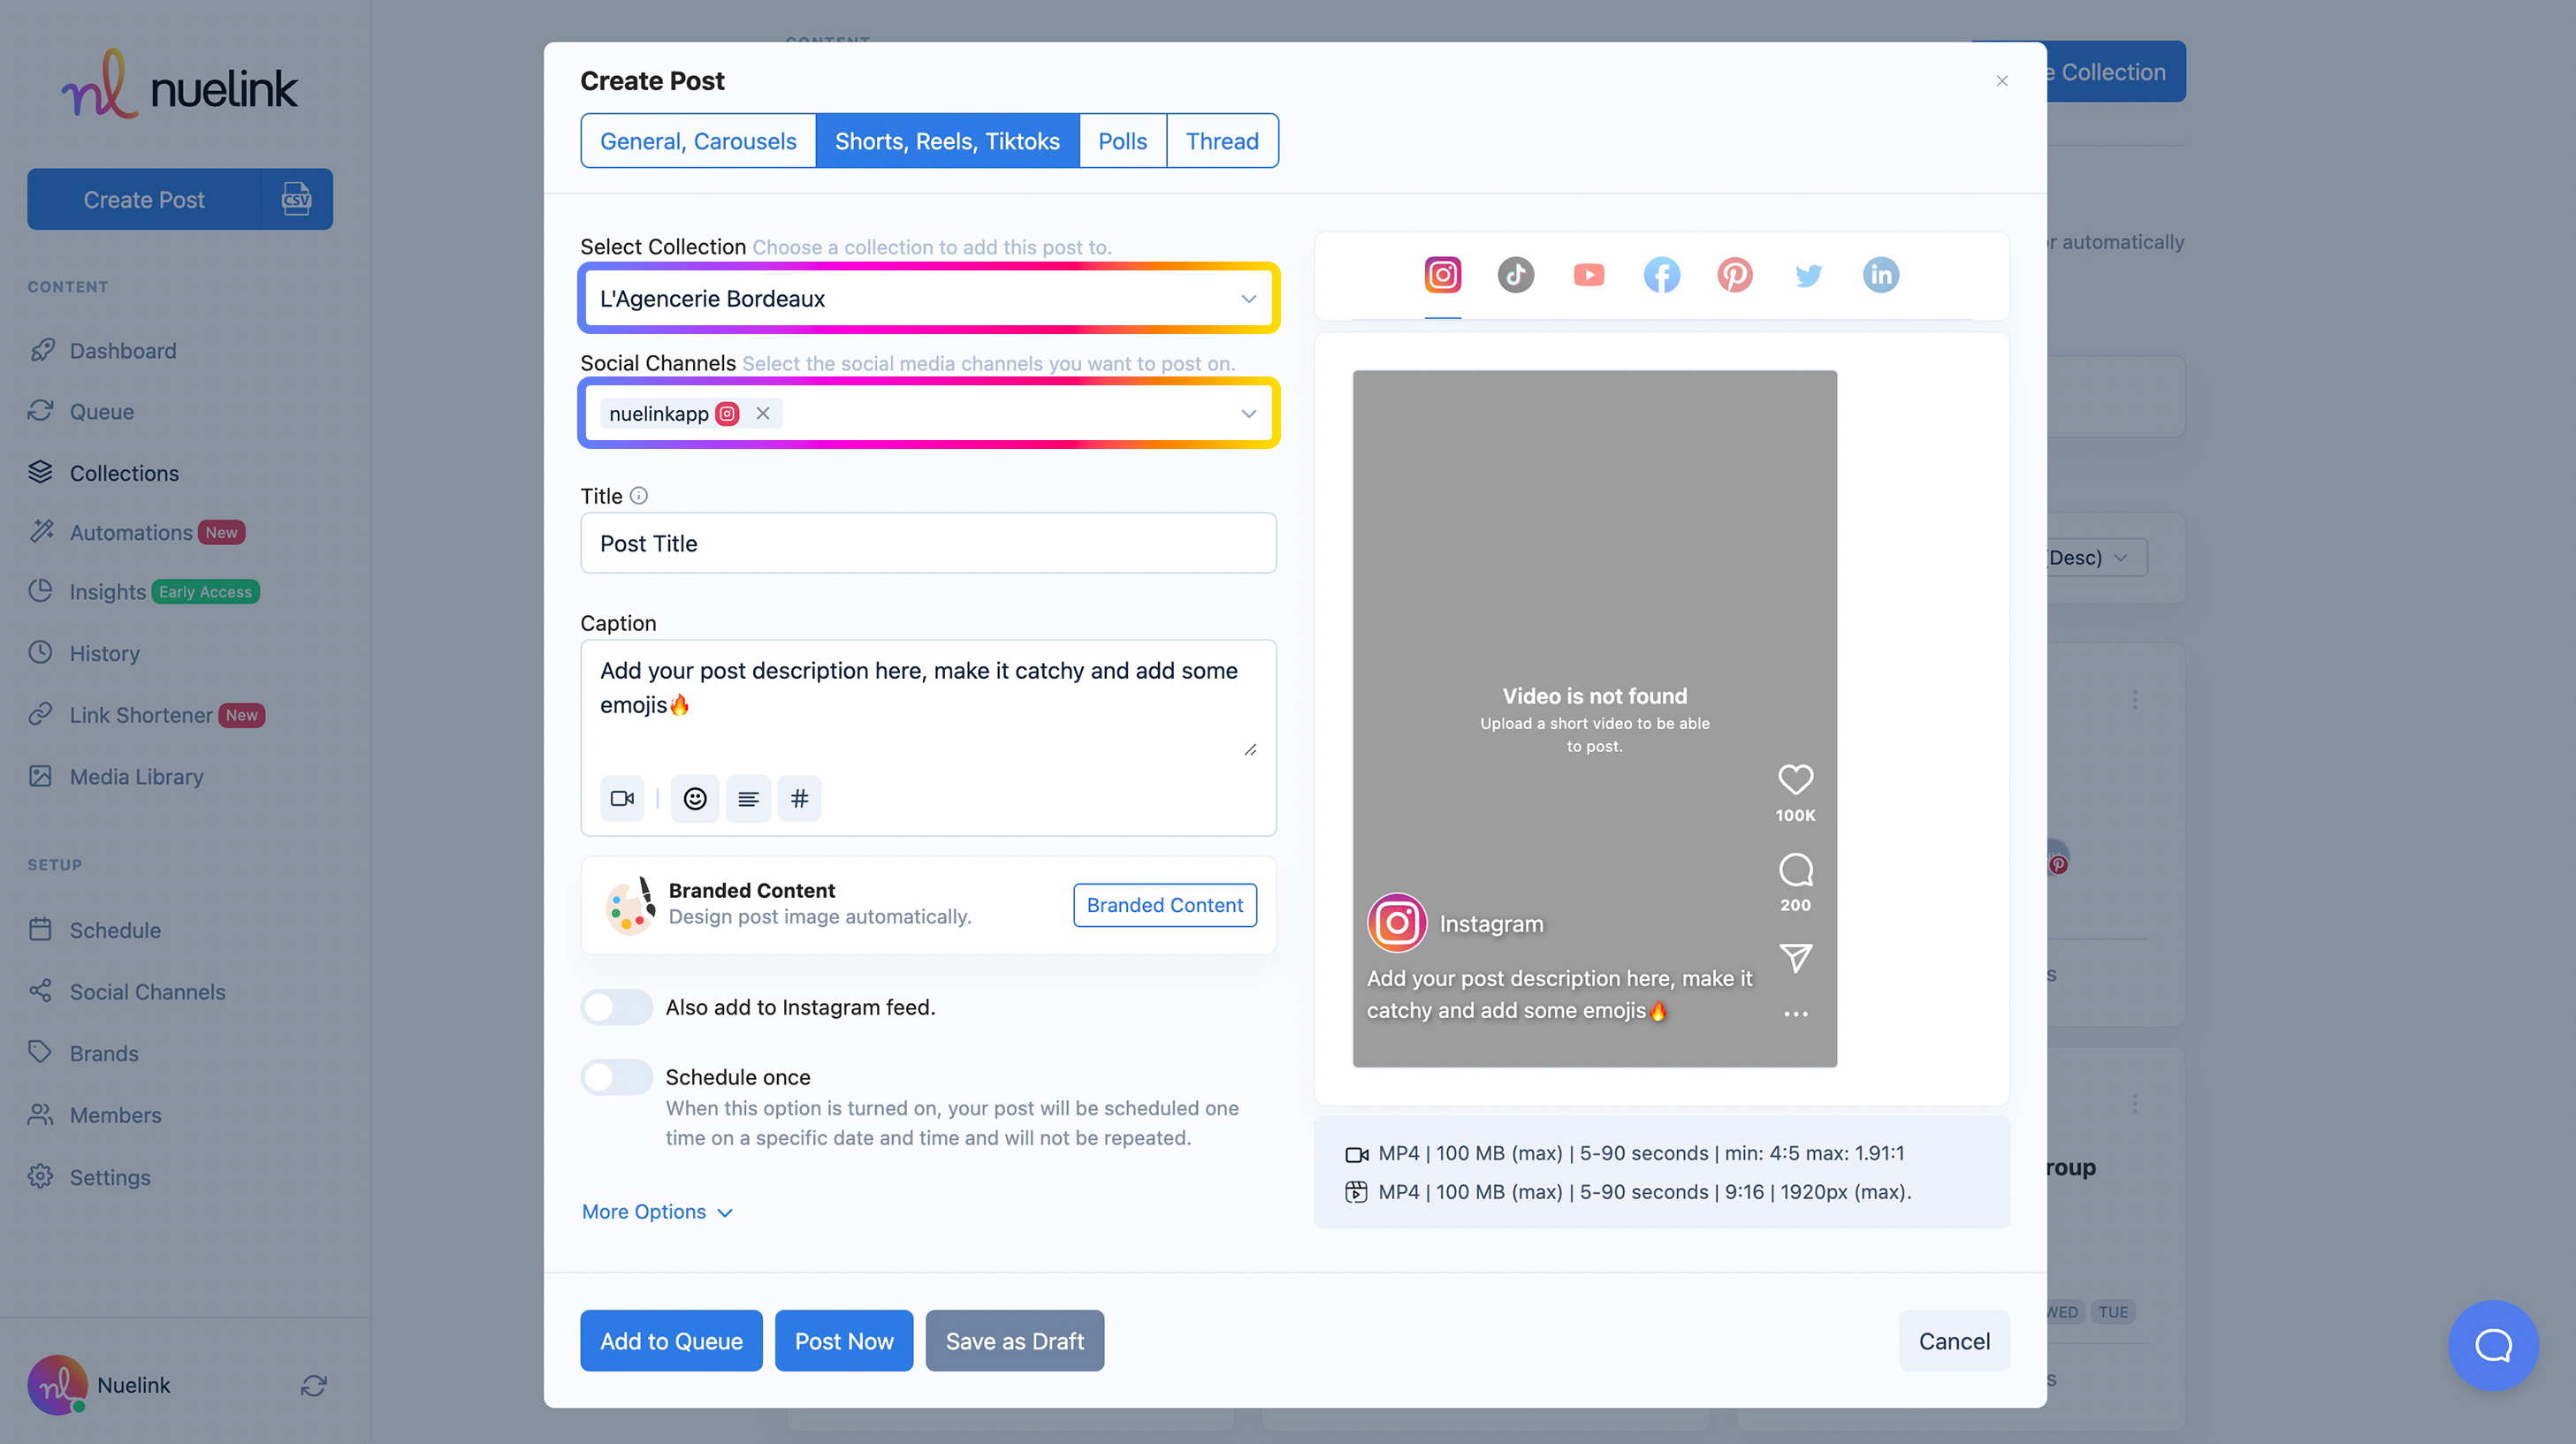Switch preview to LinkedIn icon
Viewport: 2576px width, 1444px height.
[1880, 275]
